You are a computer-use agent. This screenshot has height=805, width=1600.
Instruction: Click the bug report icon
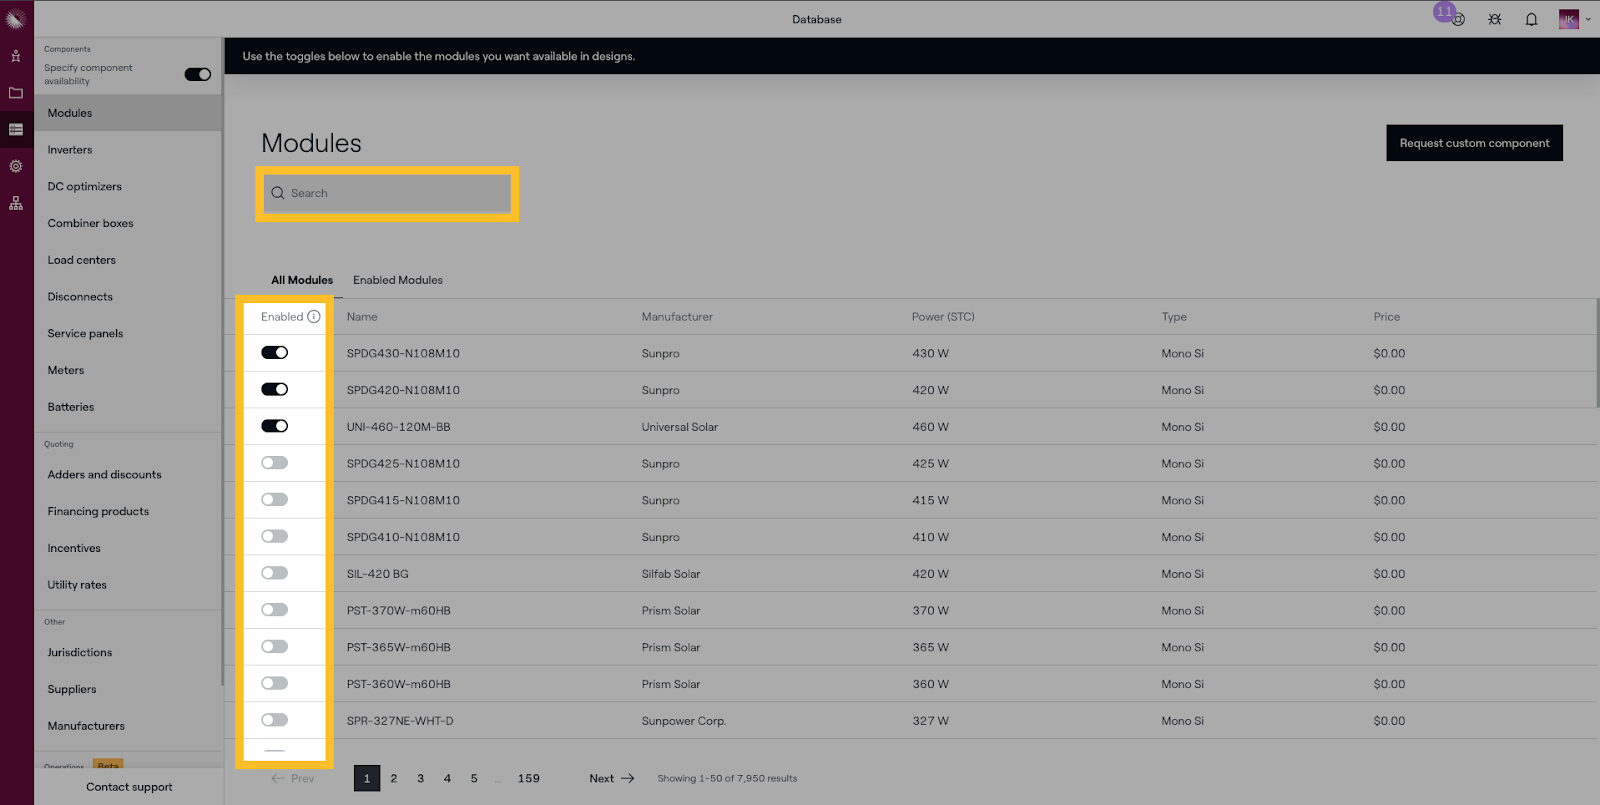coord(1495,19)
